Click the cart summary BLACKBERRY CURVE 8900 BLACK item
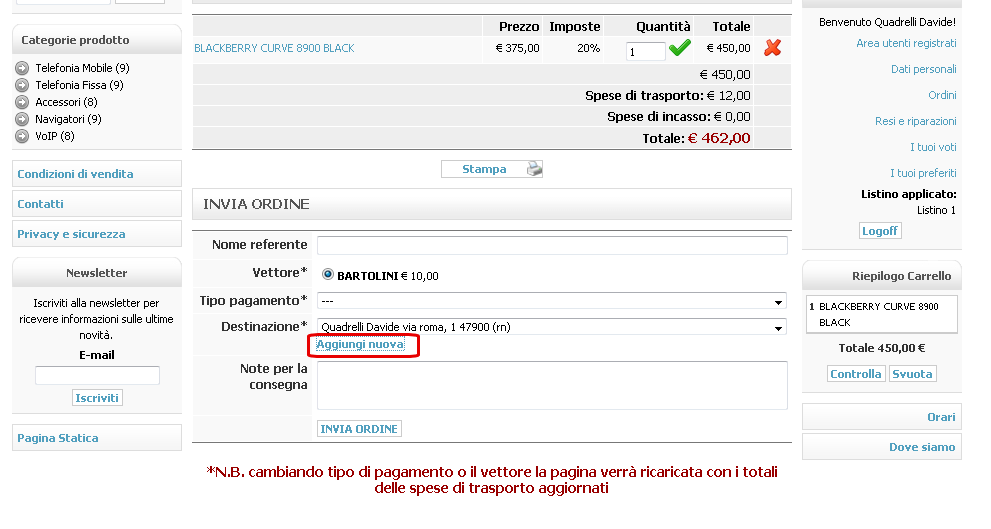The width and height of the screenshot is (991, 529). 882,314
